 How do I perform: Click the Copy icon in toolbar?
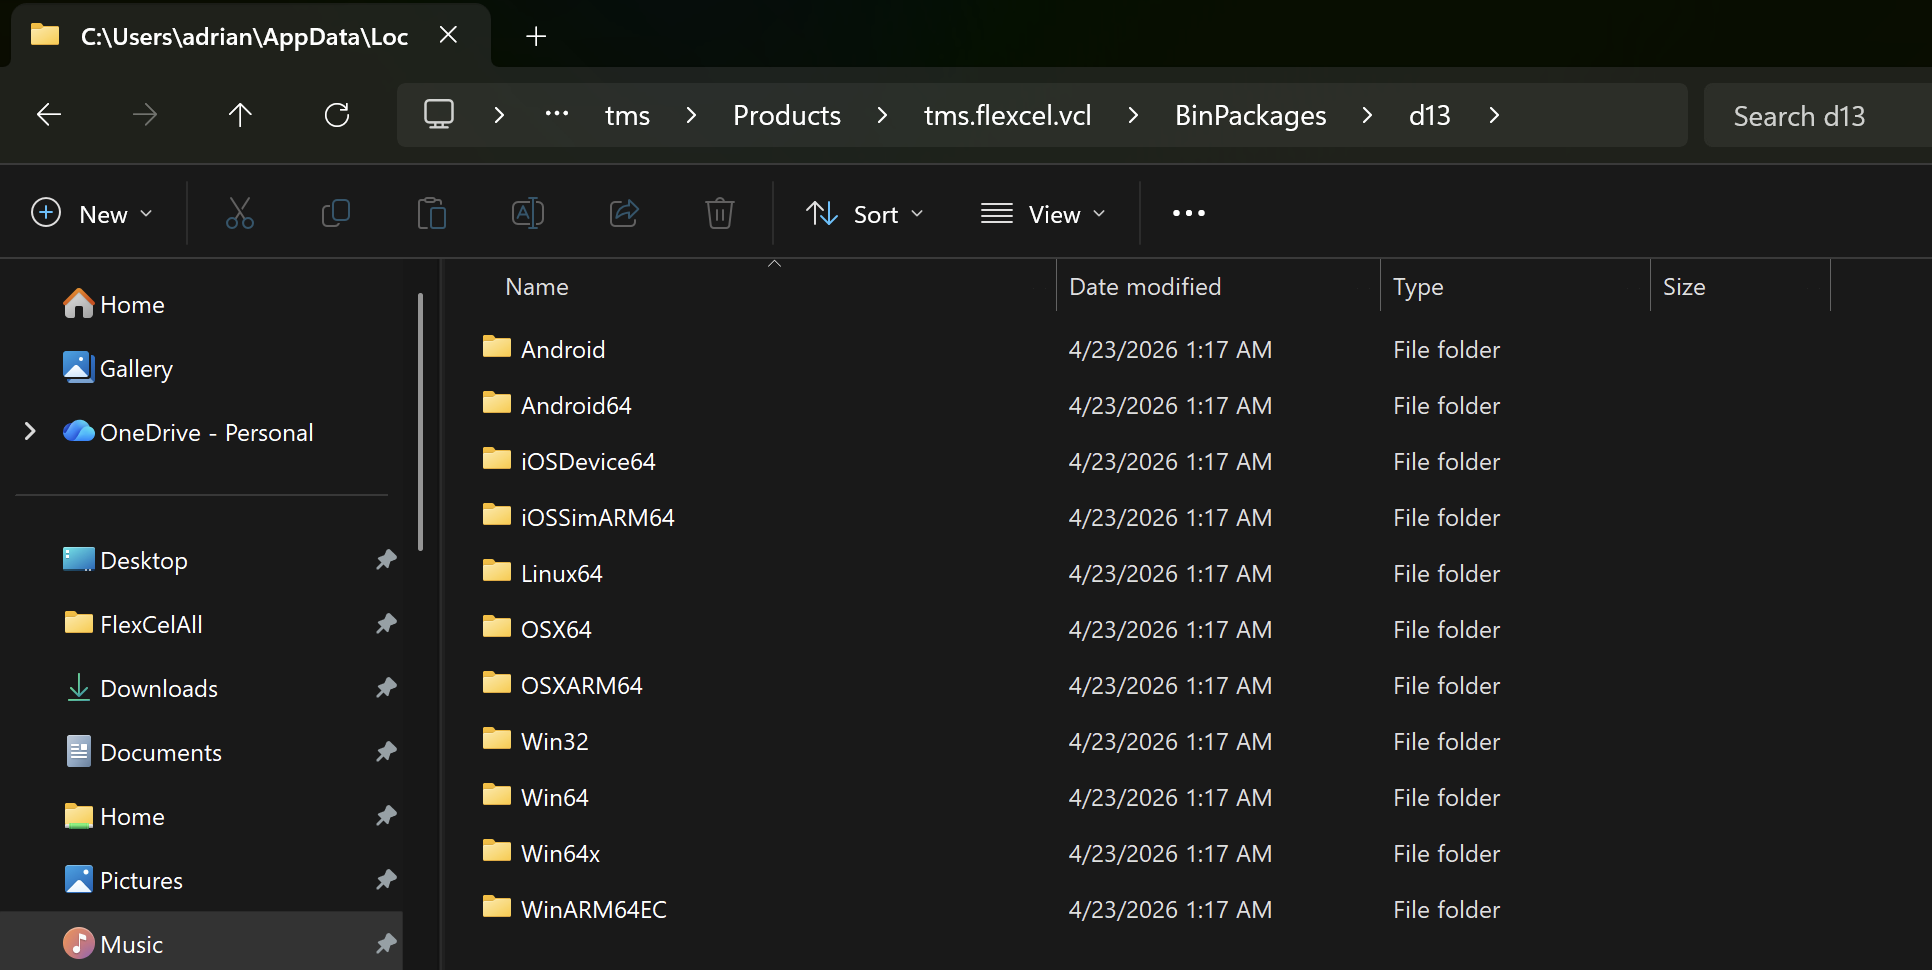[336, 213]
